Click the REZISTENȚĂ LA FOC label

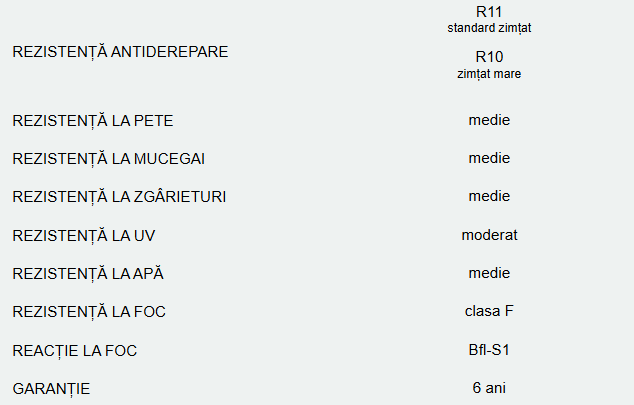89,312
